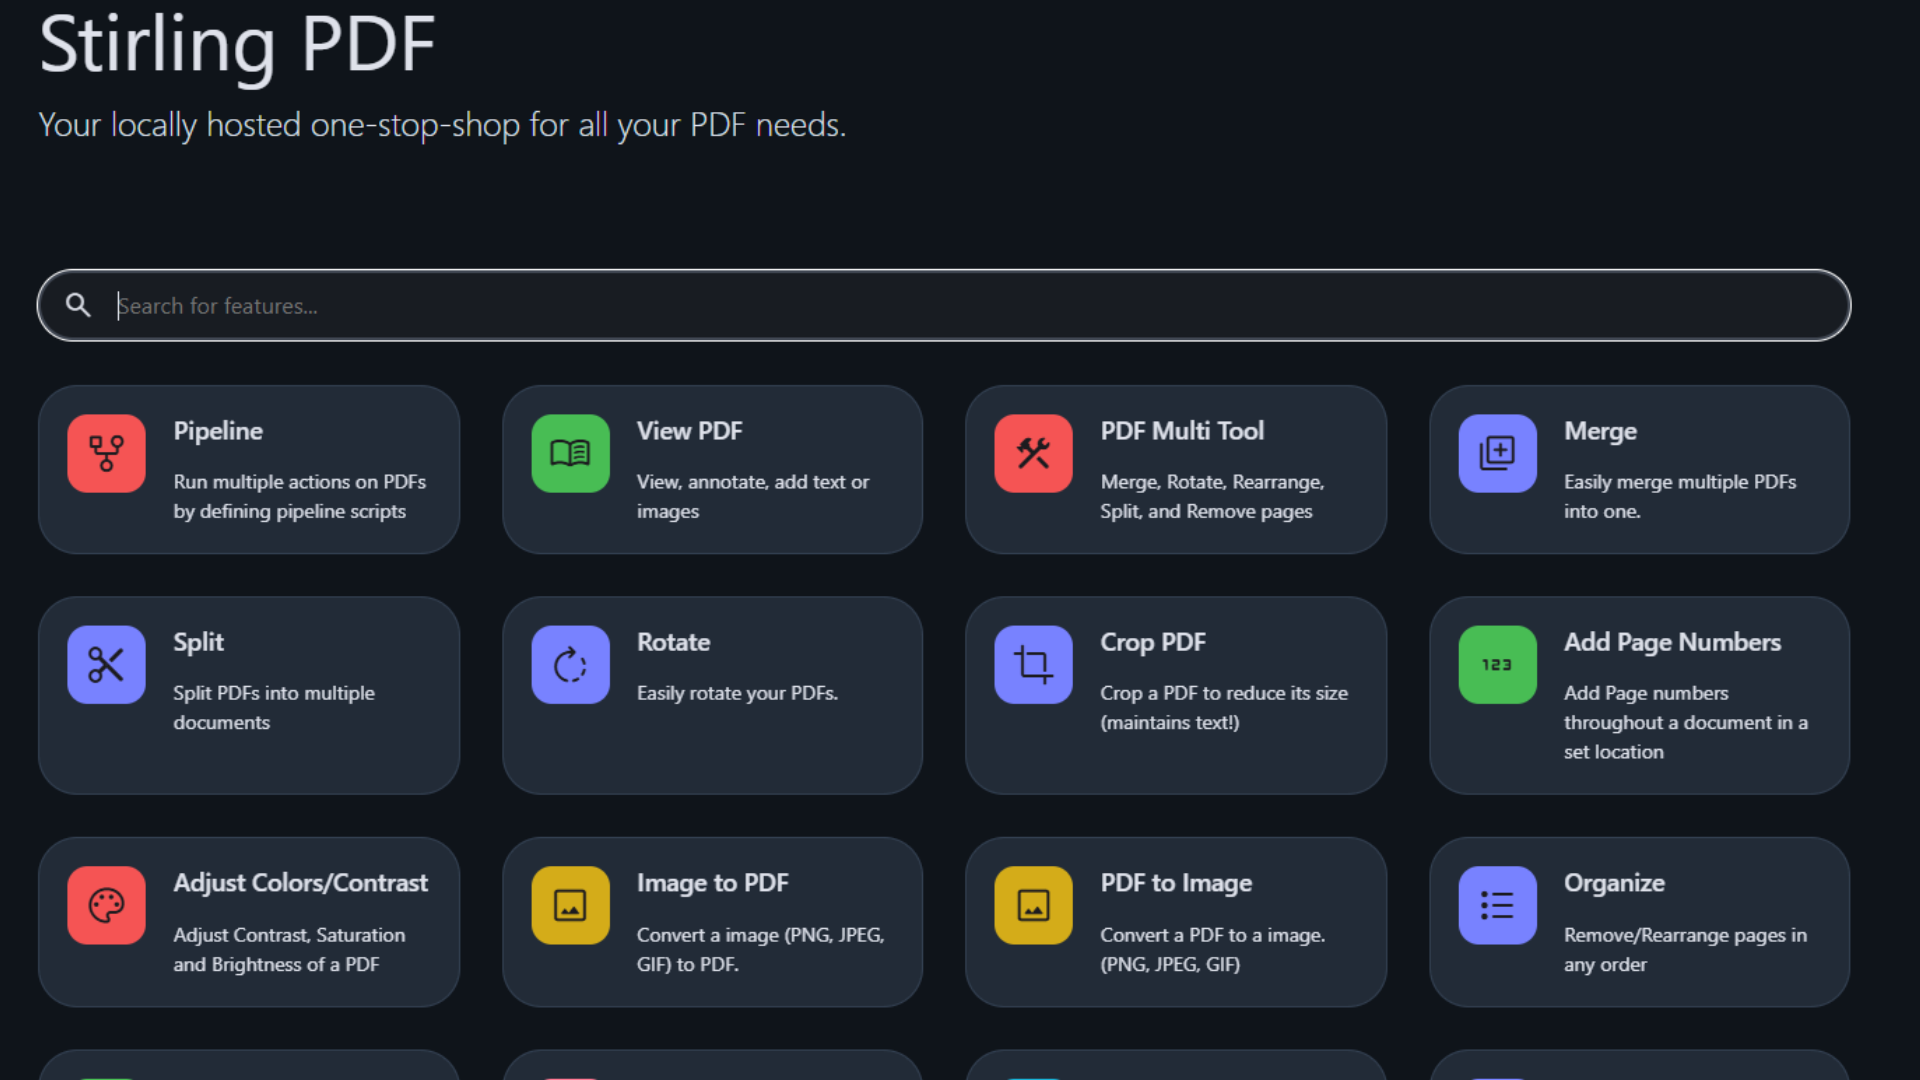Click the PDF Multi Tool wrench icon

click(x=1033, y=453)
